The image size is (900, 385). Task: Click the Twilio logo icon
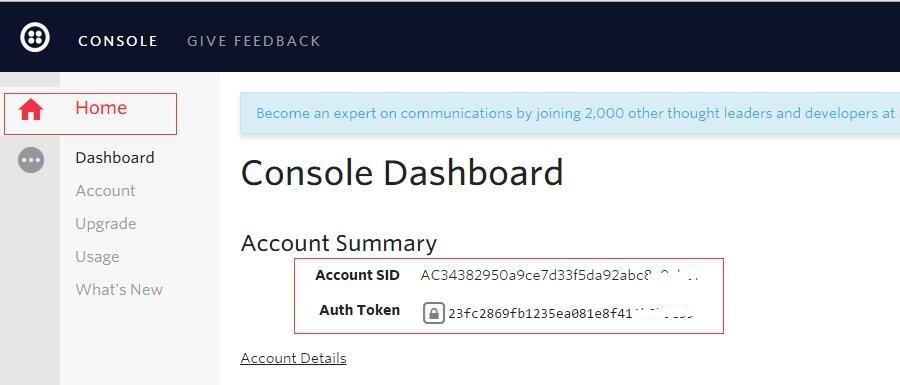coord(35,38)
